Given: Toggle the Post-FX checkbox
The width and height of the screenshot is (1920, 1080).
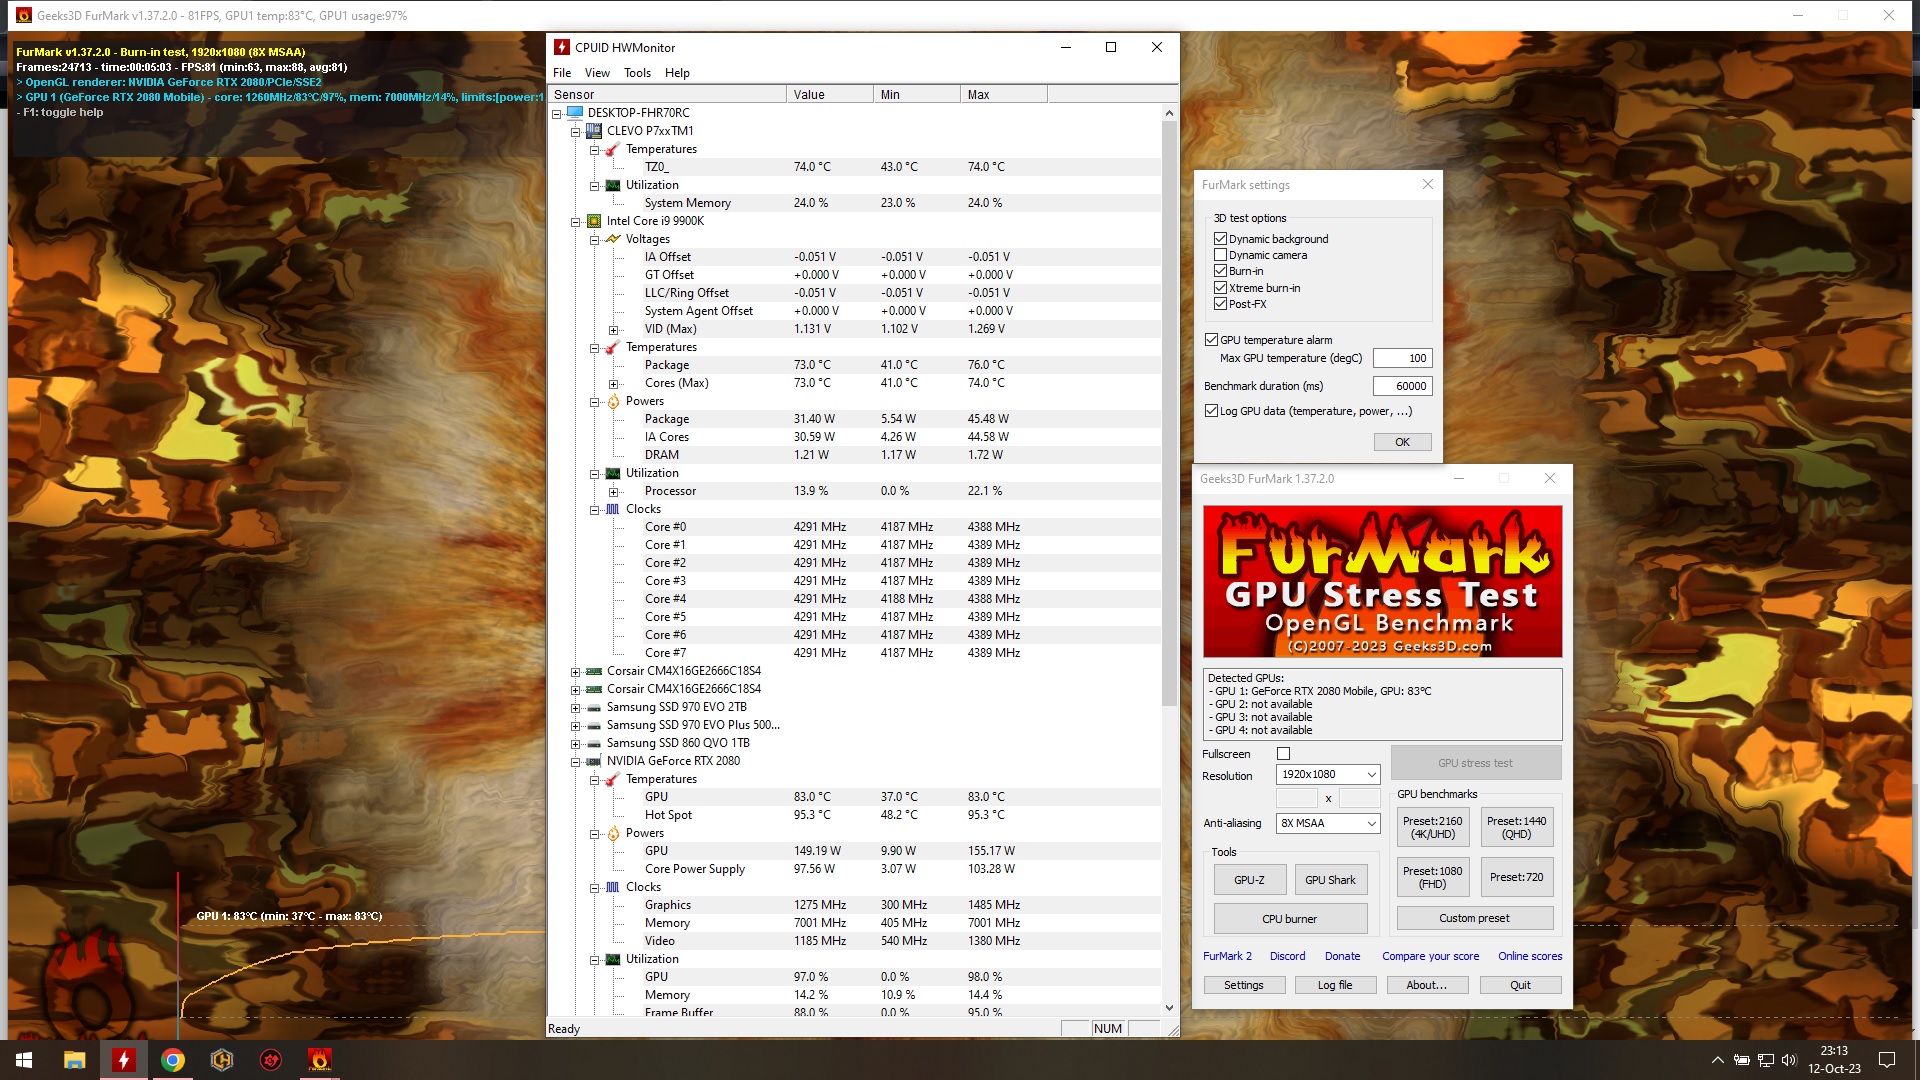Looking at the screenshot, I should (x=1220, y=304).
